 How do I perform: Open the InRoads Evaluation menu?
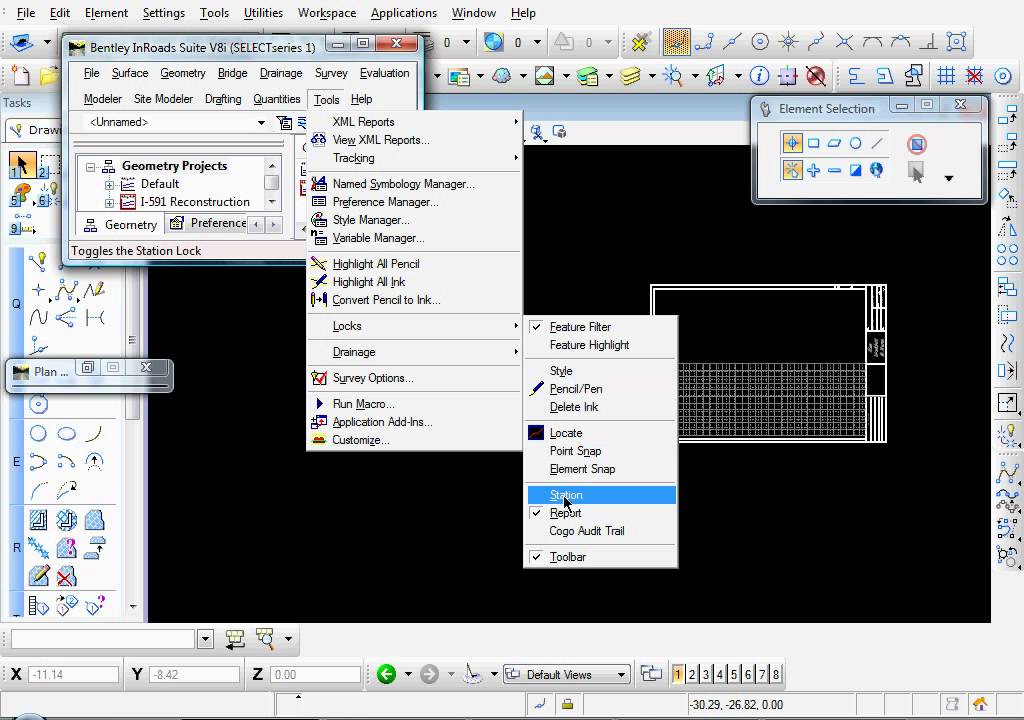[x=384, y=73]
